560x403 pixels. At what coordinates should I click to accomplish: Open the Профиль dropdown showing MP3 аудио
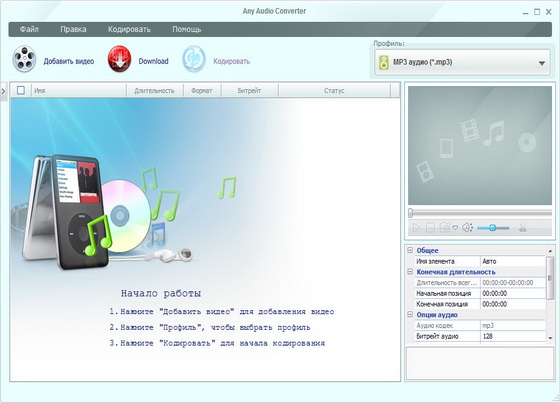462,63
